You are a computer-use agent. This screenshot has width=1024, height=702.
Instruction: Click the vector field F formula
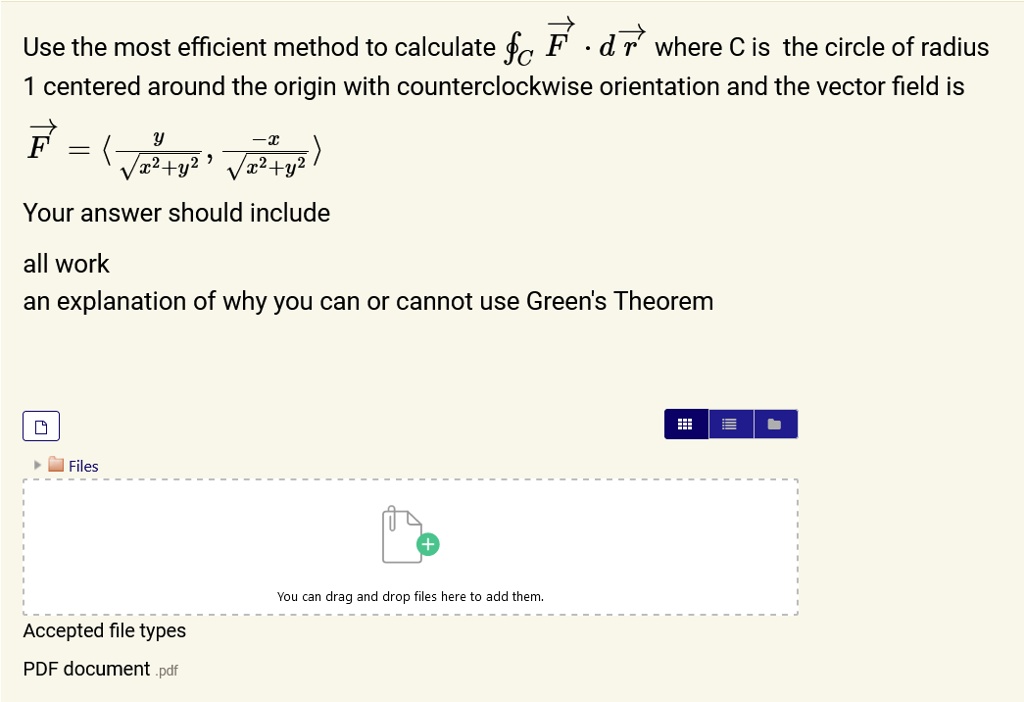(174, 150)
